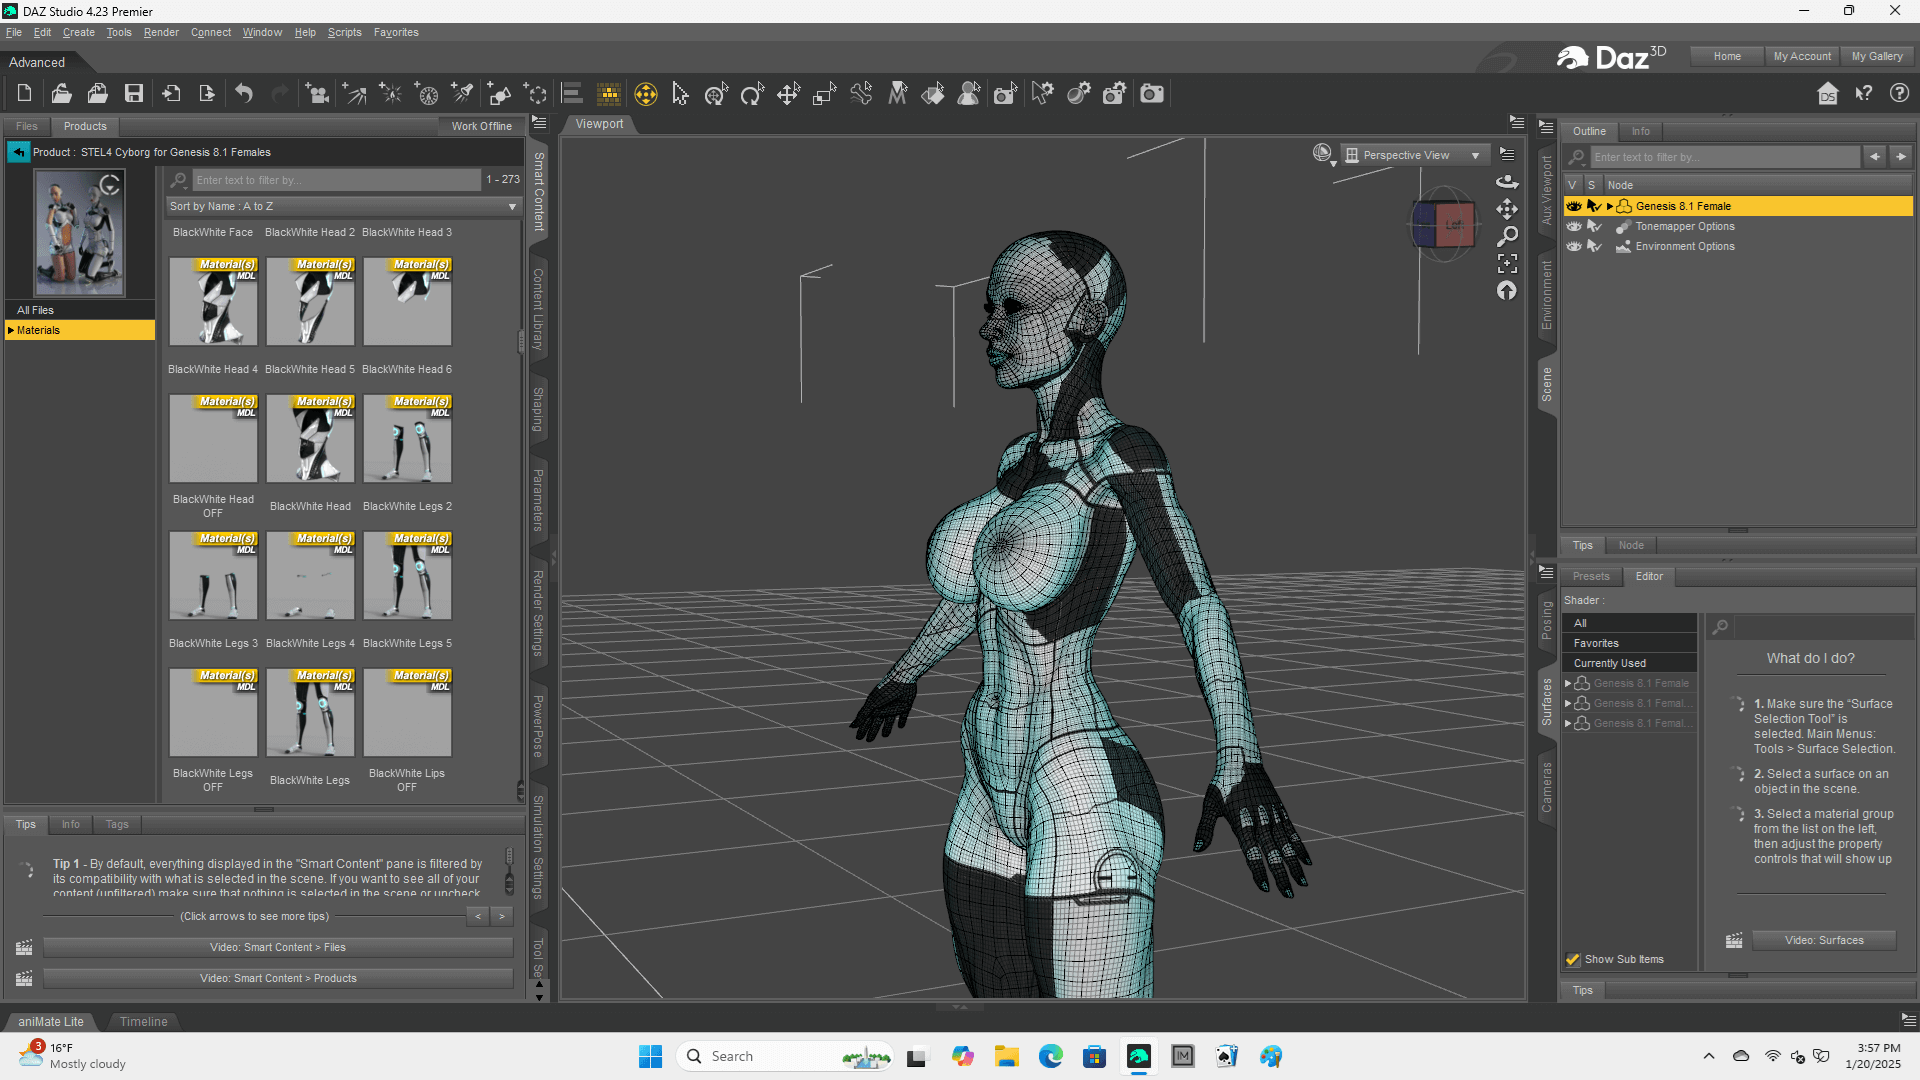Screen dimensions: 1920x1080
Task: Select the Rotate tool in the toolbar
Action: tap(752, 94)
